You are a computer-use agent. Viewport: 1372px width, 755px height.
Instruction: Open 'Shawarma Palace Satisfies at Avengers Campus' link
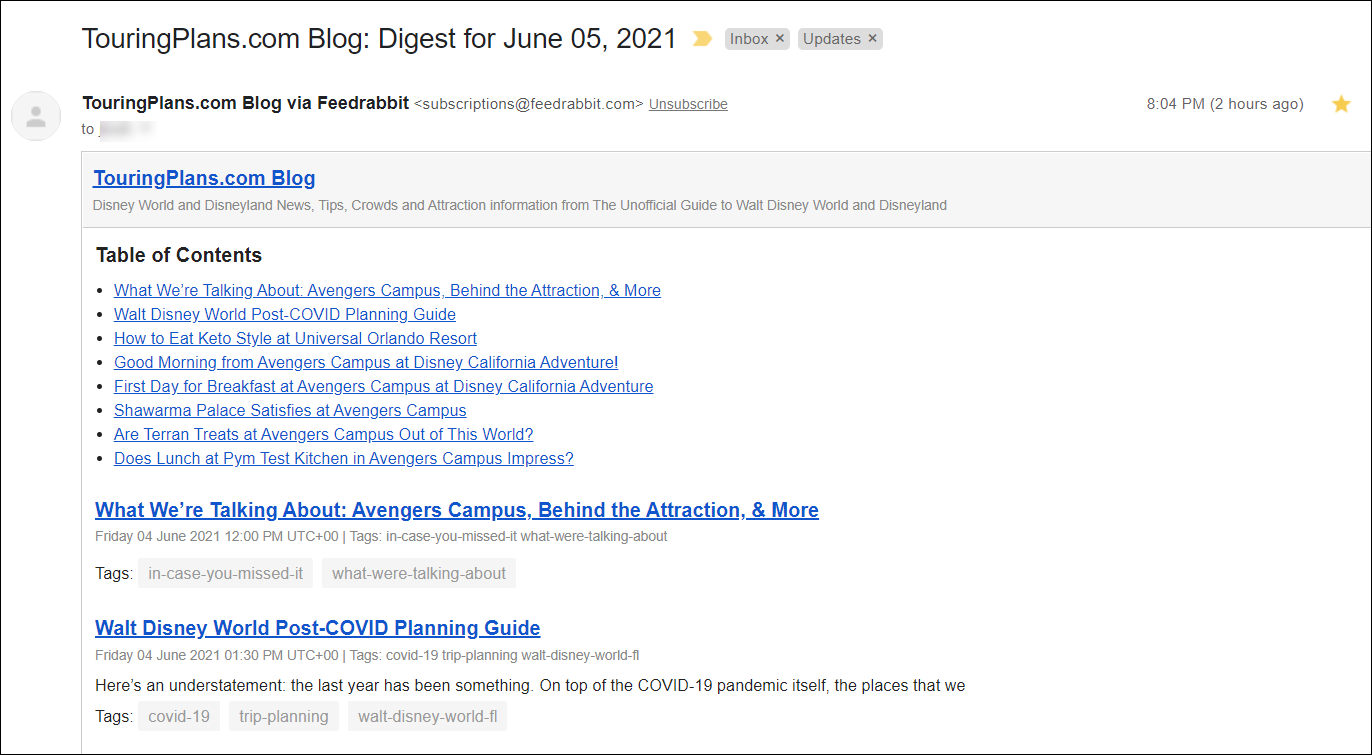(290, 410)
